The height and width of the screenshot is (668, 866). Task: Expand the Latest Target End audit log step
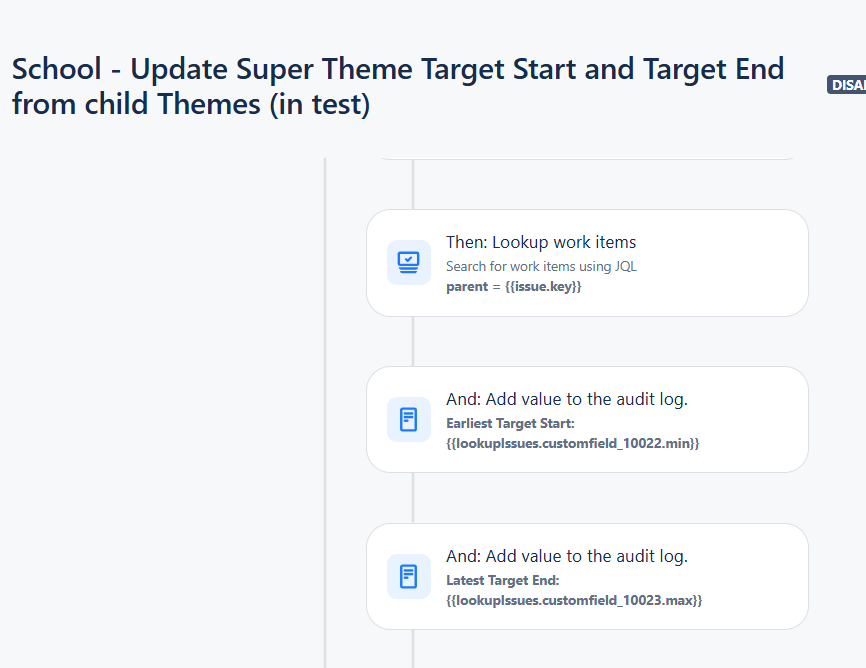(587, 576)
